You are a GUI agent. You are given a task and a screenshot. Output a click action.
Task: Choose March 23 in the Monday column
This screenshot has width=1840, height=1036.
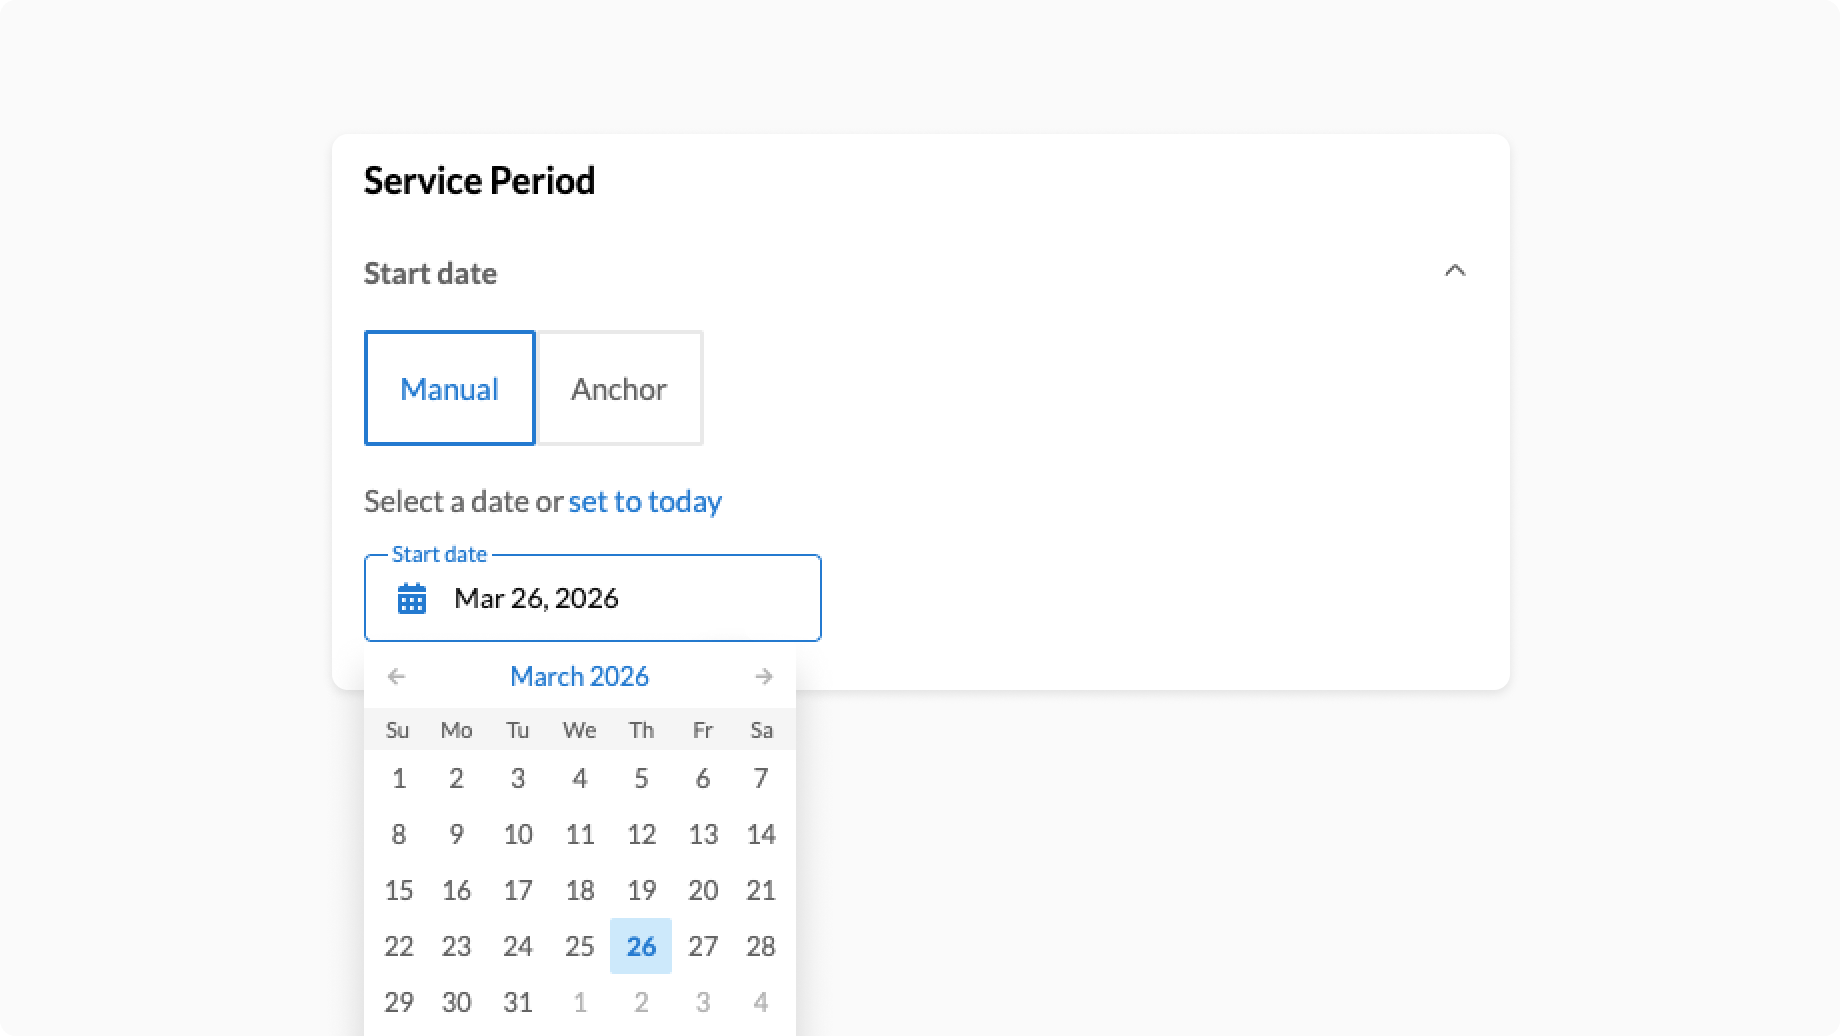456,946
